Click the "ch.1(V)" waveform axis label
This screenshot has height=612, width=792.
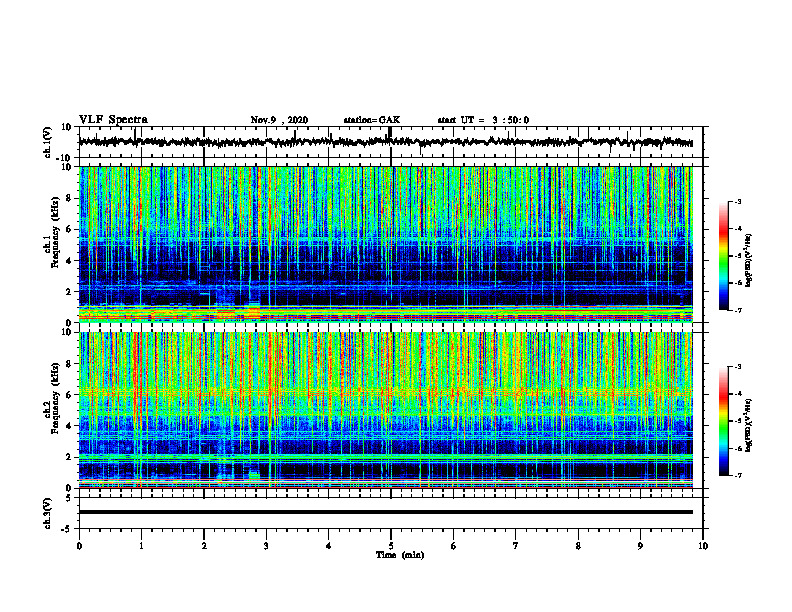47,142
